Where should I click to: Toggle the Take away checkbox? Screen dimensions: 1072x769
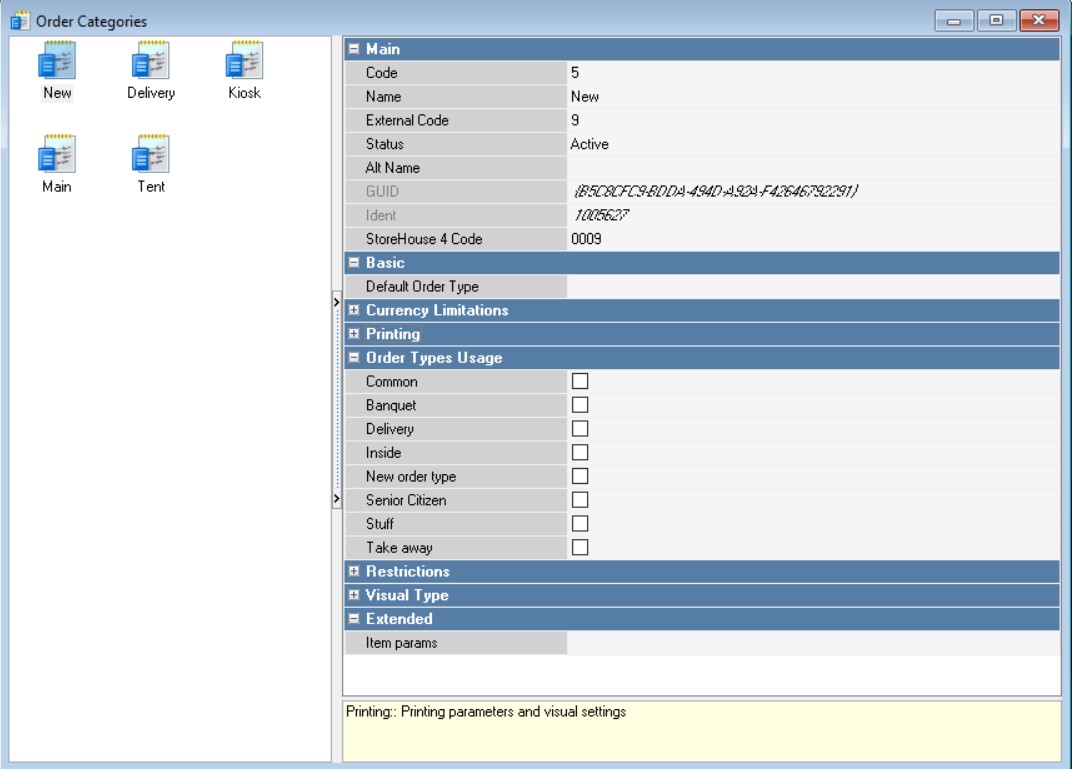coord(580,548)
